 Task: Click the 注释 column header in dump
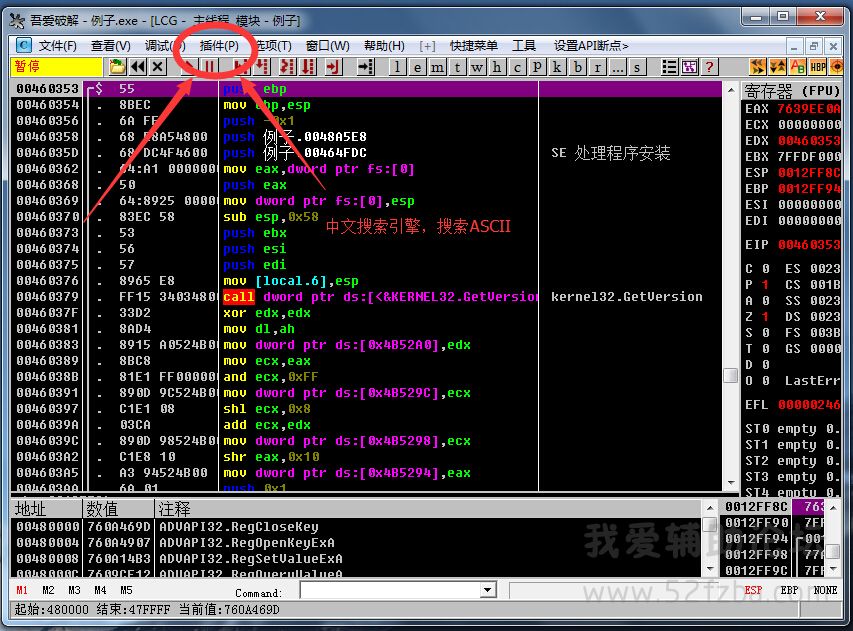click(x=428, y=509)
